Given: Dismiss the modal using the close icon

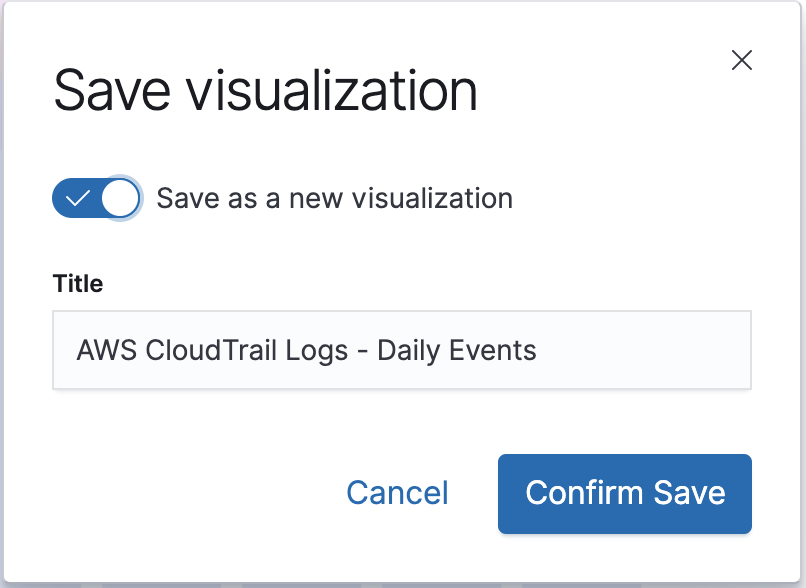Looking at the screenshot, I should click(742, 60).
